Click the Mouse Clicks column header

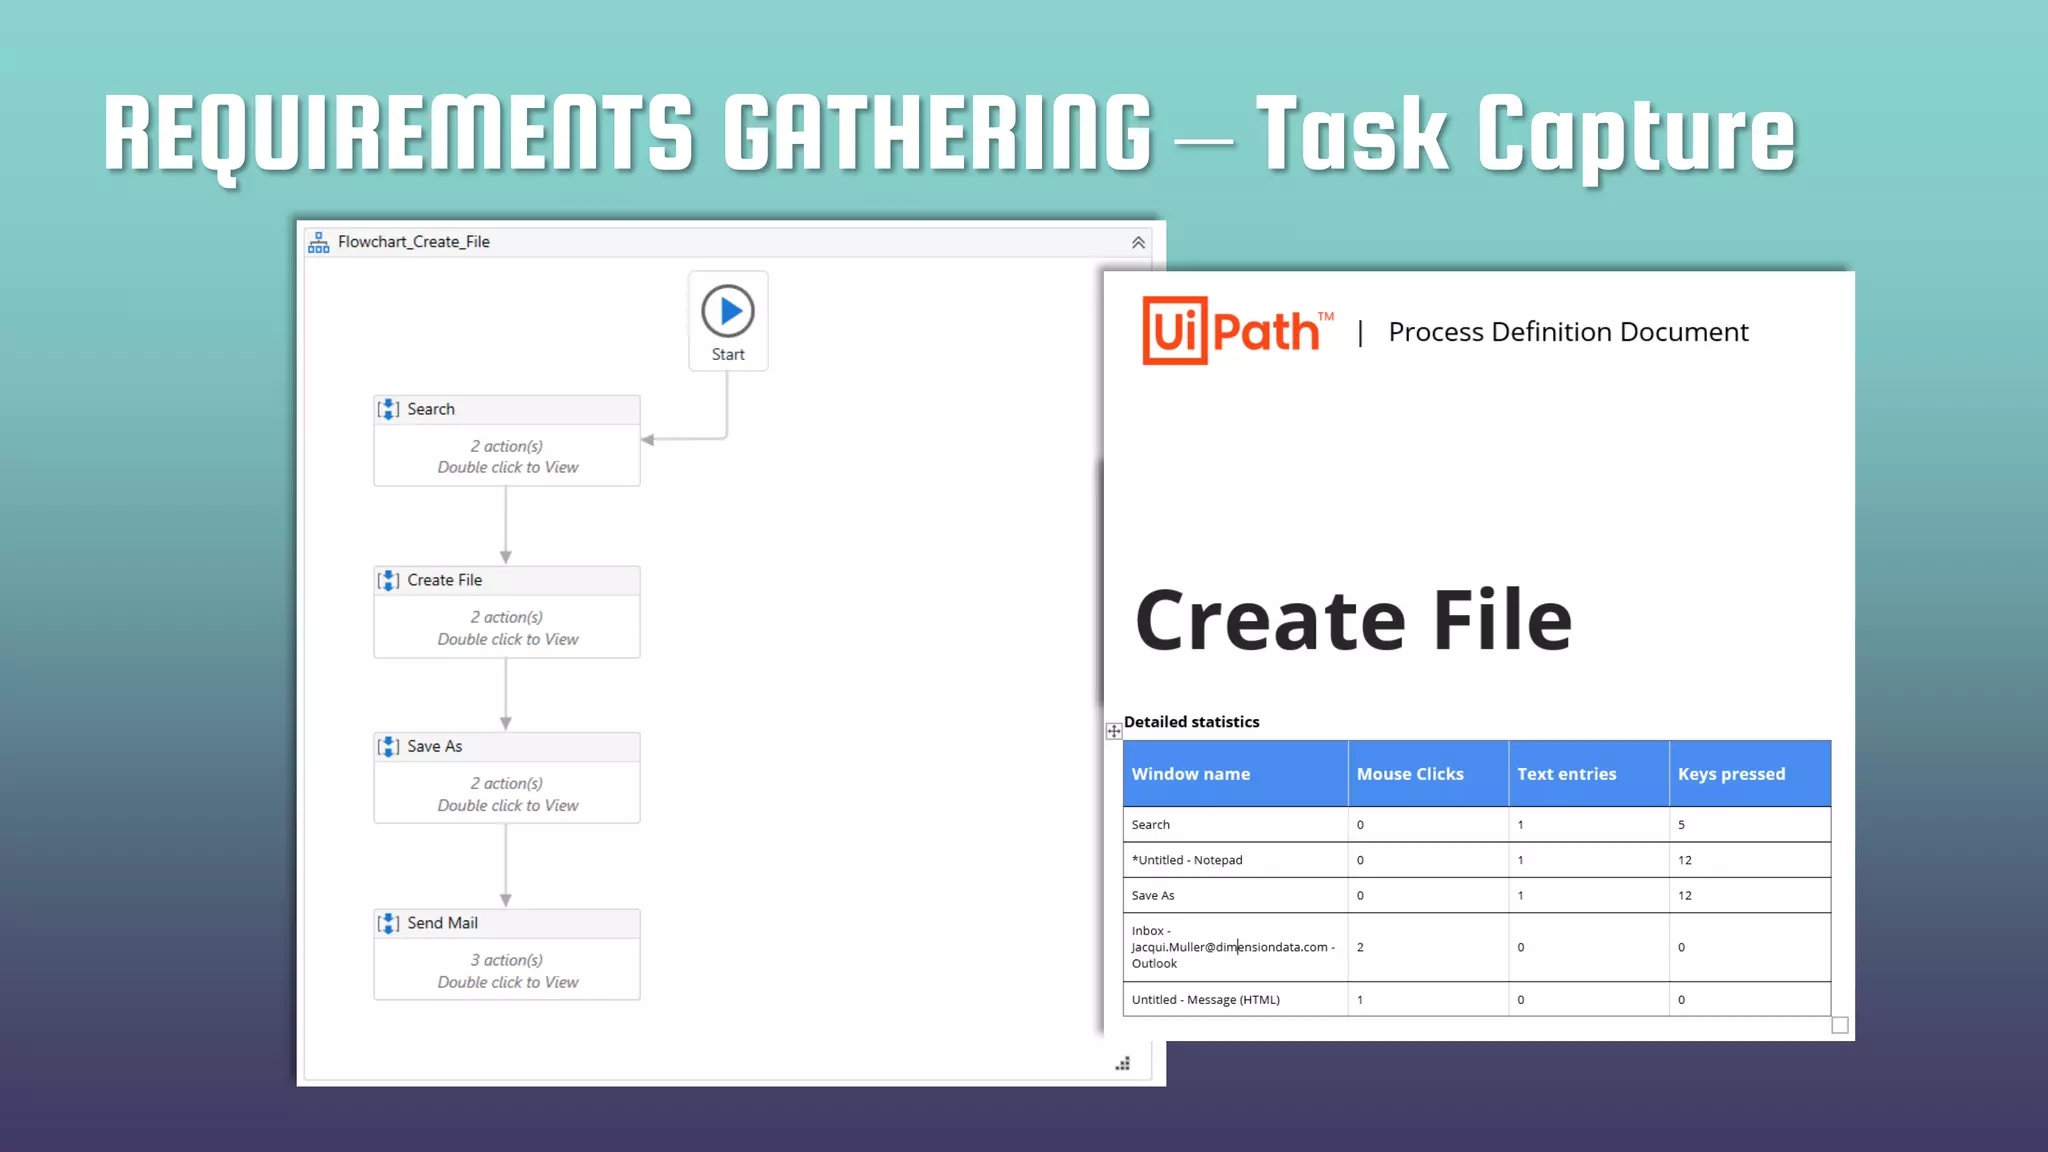click(x=1410, y=774)
